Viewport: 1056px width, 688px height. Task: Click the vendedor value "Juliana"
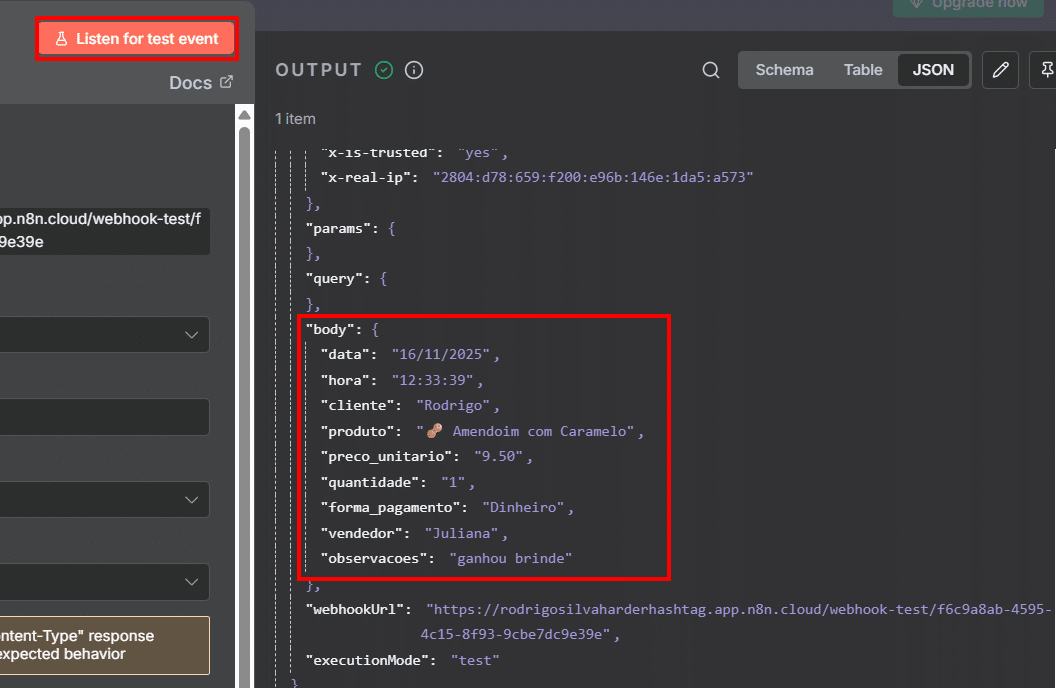pos(461,533)
